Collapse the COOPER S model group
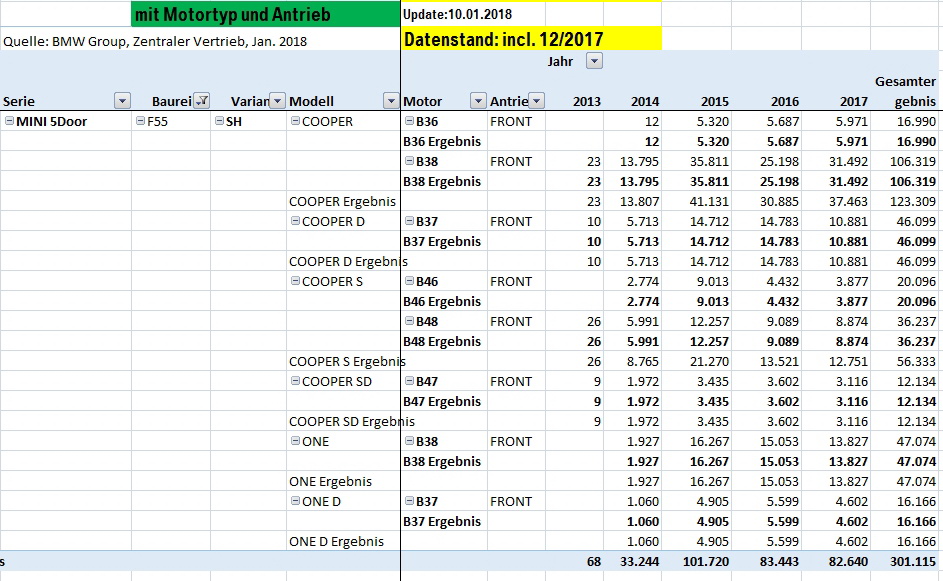This screenshot has width=943, height=581. 295,281
